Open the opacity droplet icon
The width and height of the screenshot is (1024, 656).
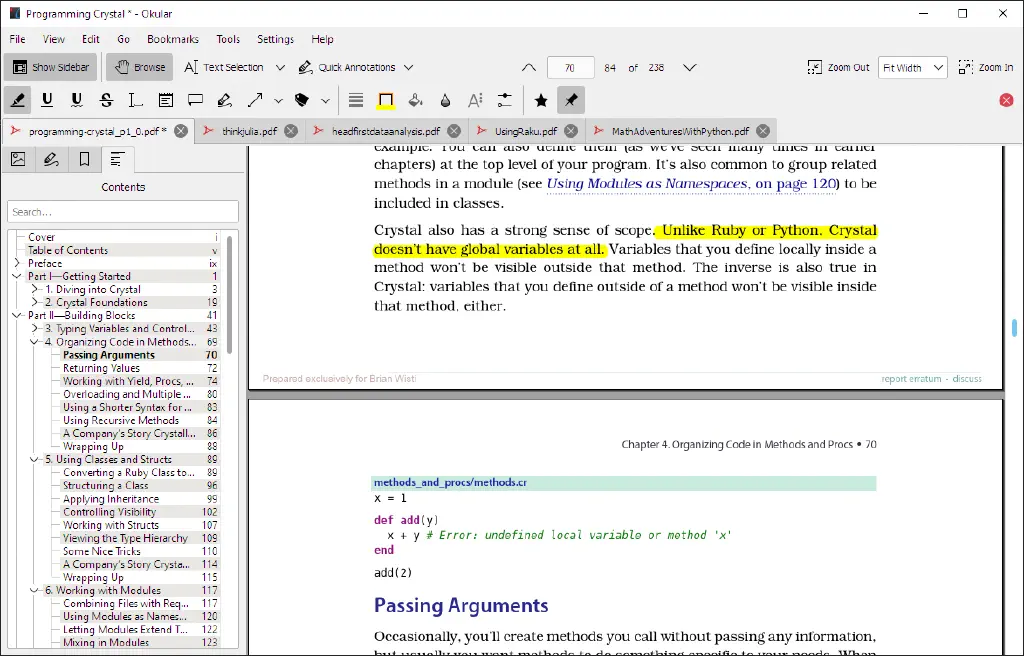445,100
